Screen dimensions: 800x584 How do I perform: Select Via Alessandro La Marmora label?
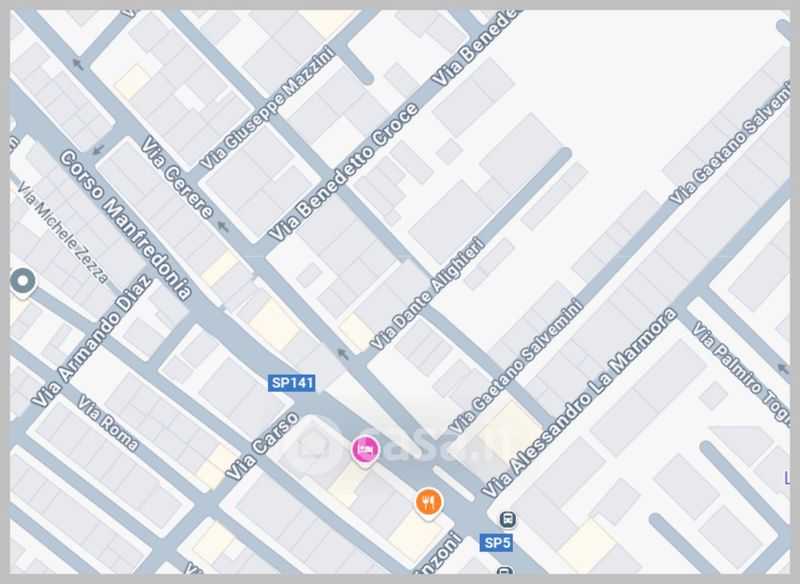coord(579,403)
